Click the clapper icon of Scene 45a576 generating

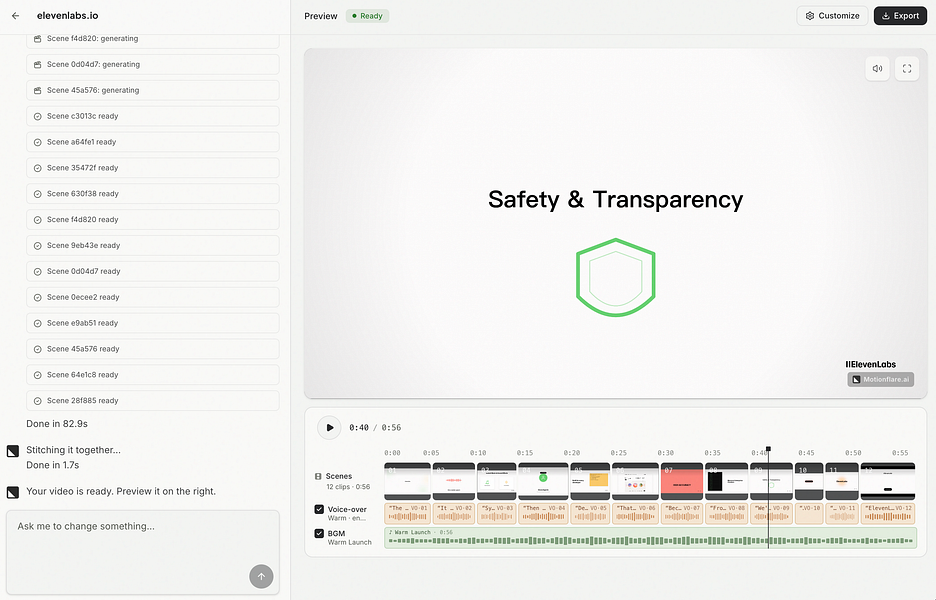point(38,91)
